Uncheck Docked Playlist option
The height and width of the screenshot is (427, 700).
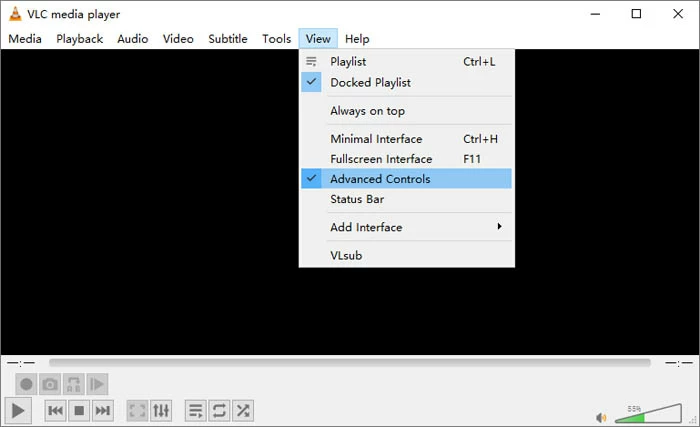pos(370,83)
